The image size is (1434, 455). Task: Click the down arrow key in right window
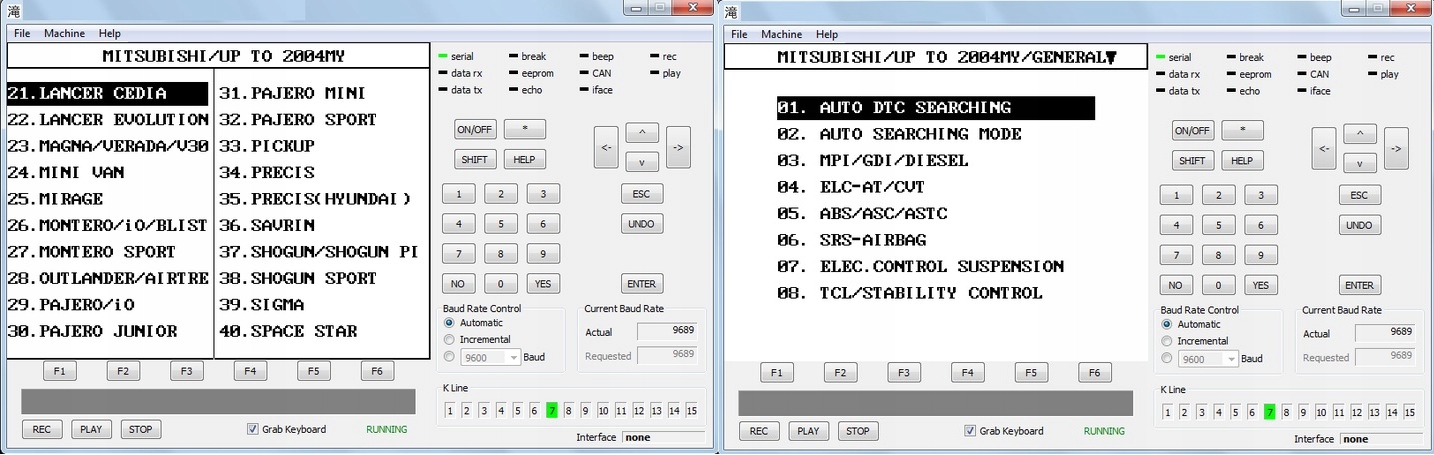coord(1359,163)
